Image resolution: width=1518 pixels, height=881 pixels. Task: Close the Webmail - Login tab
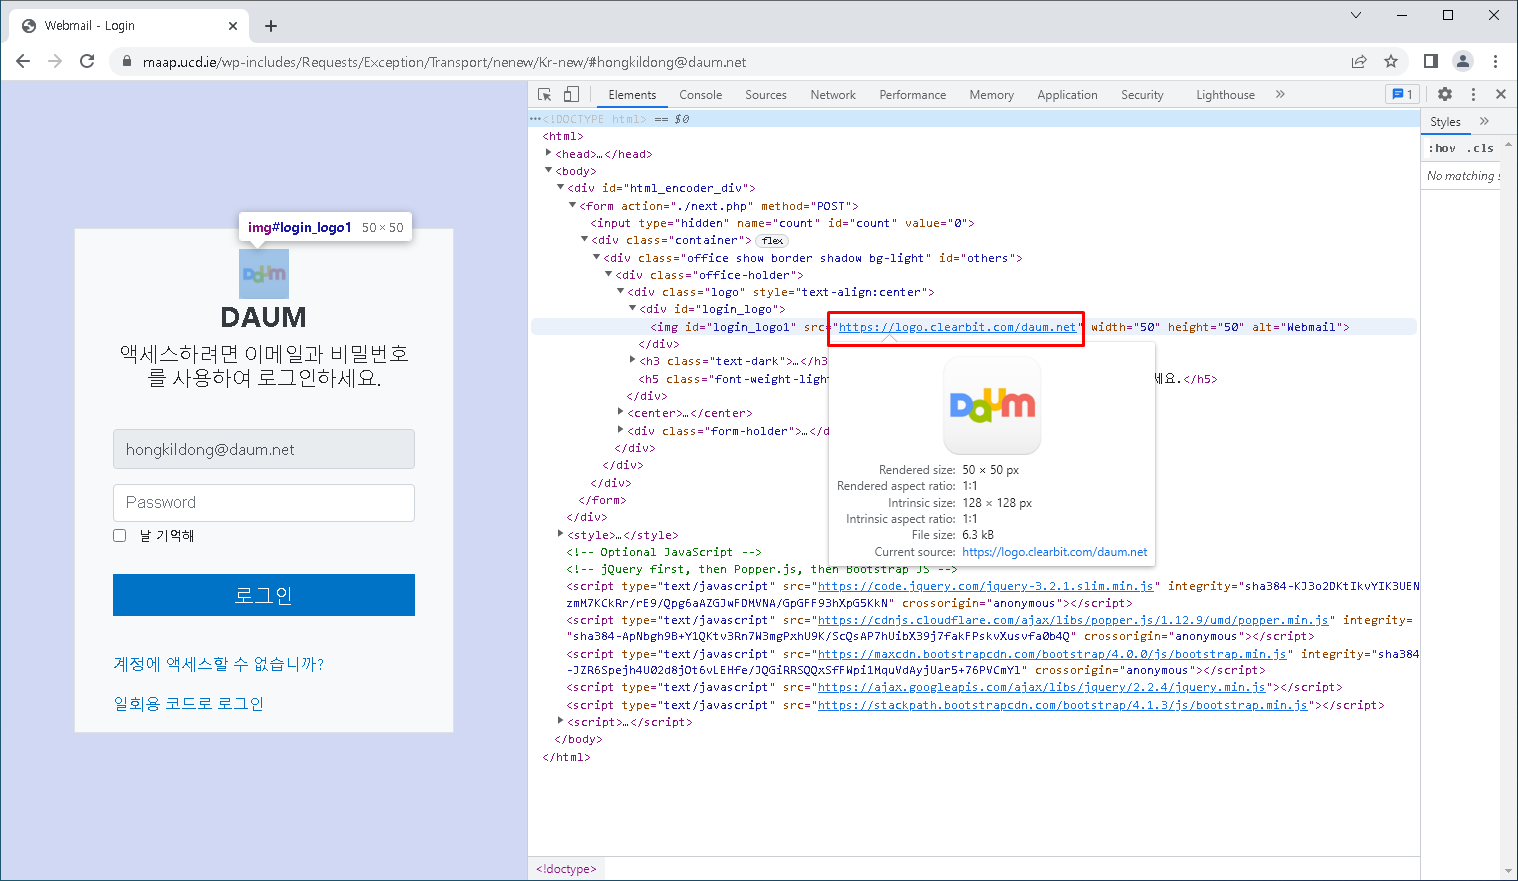233,26
